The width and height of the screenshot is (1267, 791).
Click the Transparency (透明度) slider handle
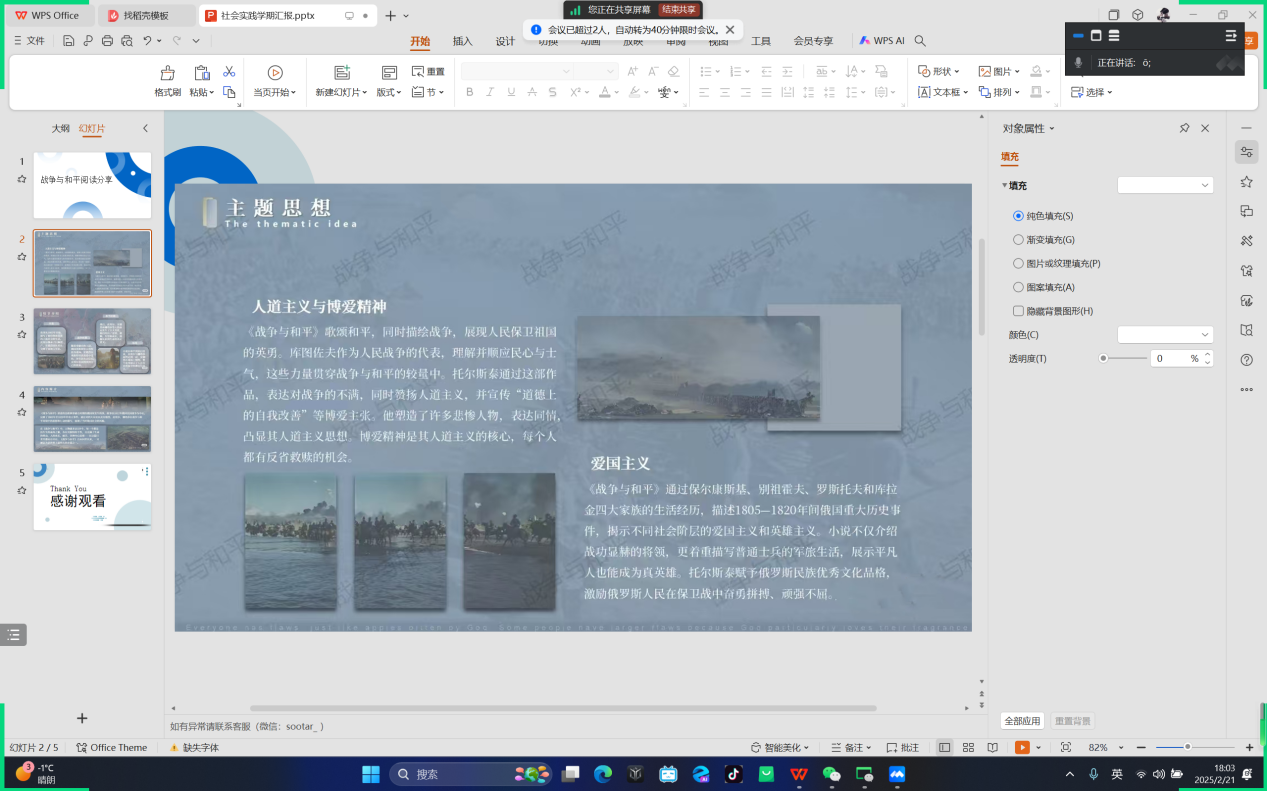(x=1103, y=358)
